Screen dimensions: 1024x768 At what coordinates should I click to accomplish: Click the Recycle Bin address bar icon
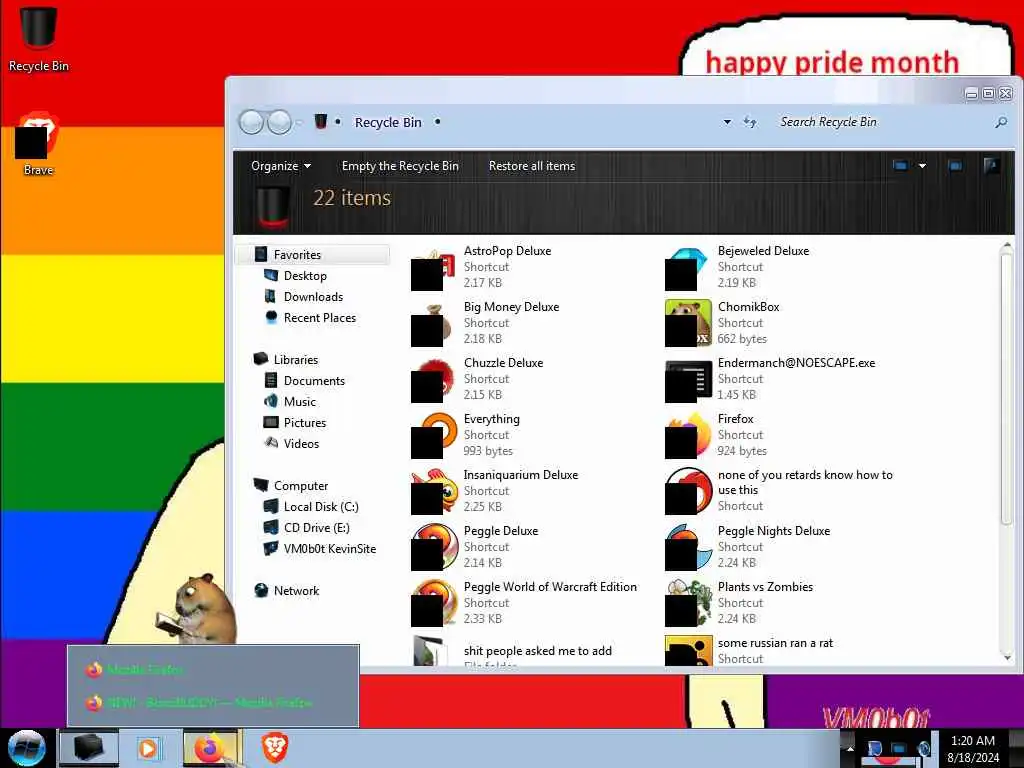(x=321, y=121)
